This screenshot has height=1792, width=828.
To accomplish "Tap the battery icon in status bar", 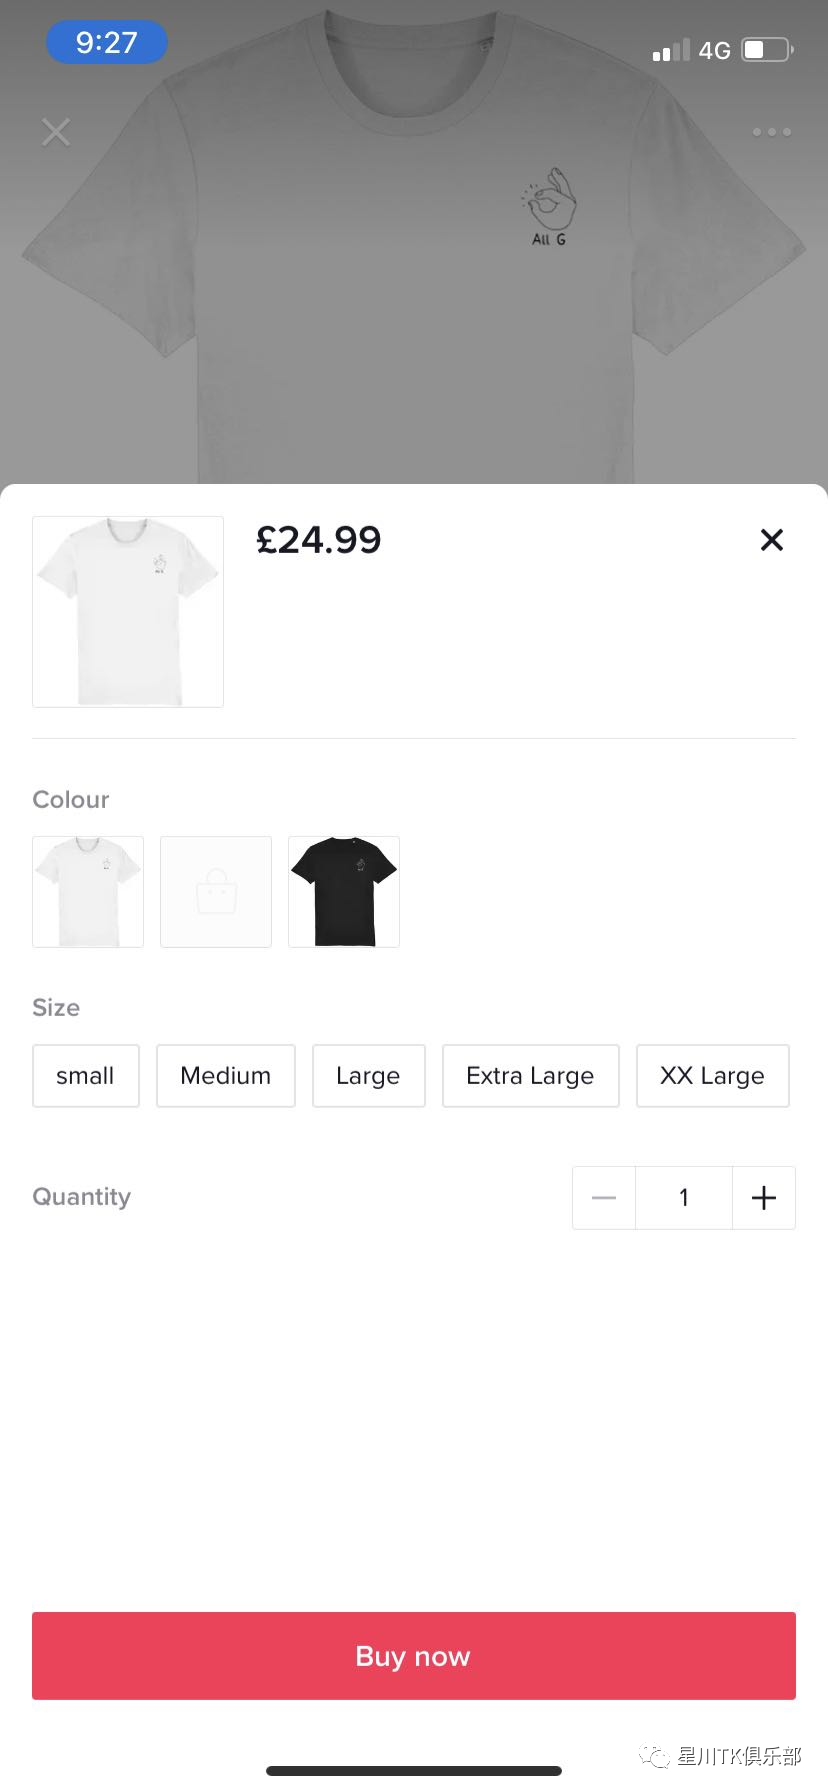I will pos(767,50).
